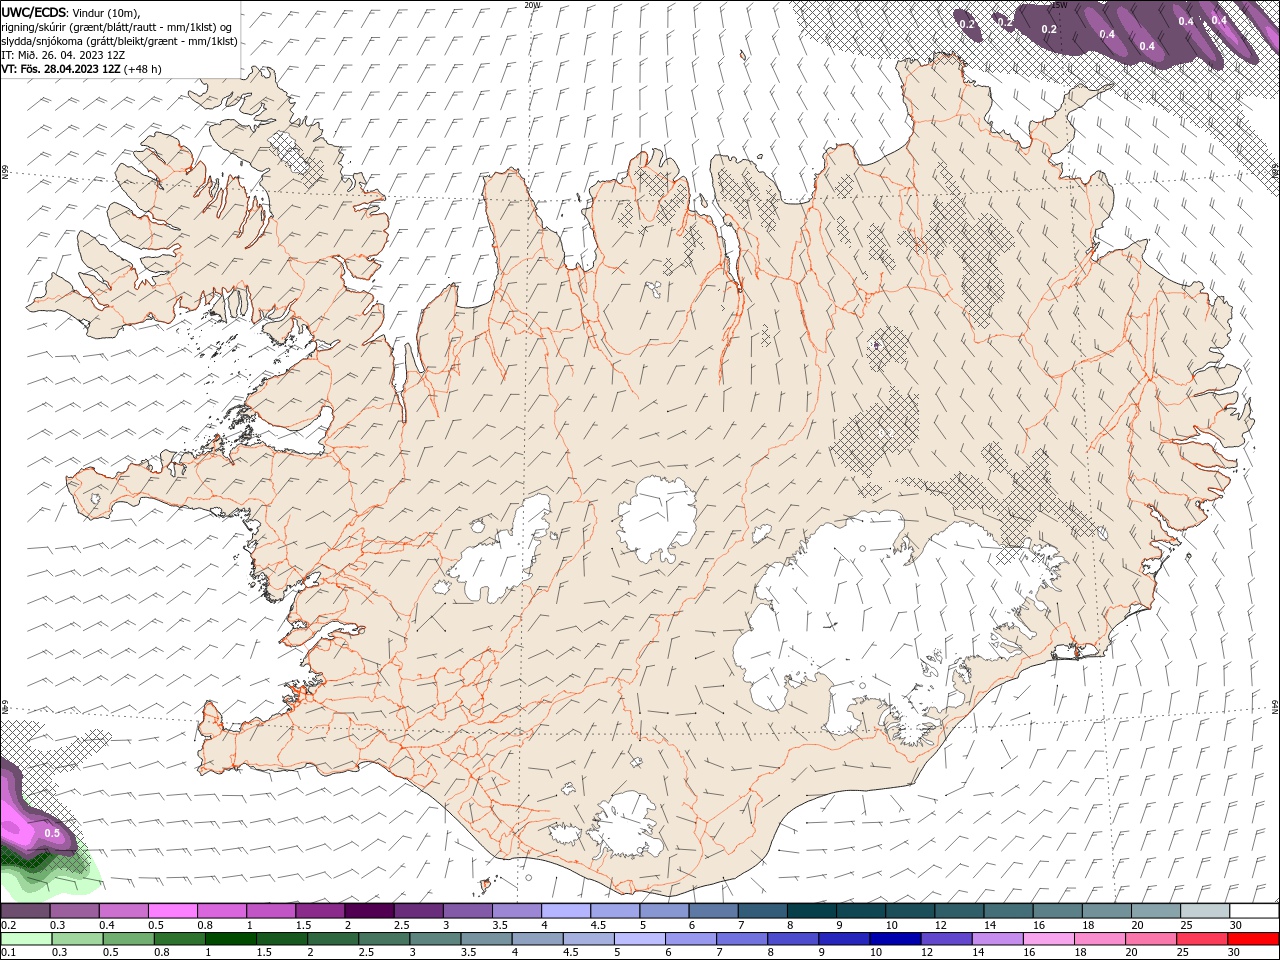Select the 'IT: Mið. 26. 04. 2023 12Z' line
The height and width of the screenshot is (960, 1280).
point(63,54)
